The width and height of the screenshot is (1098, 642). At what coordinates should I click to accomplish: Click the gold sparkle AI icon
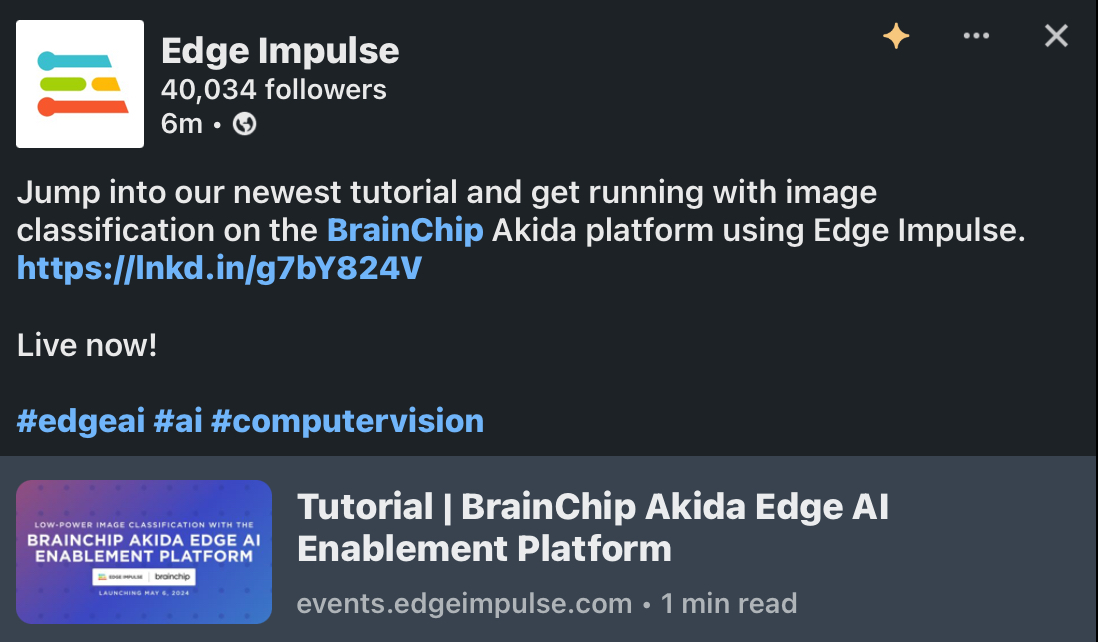(x=896, y=36)
